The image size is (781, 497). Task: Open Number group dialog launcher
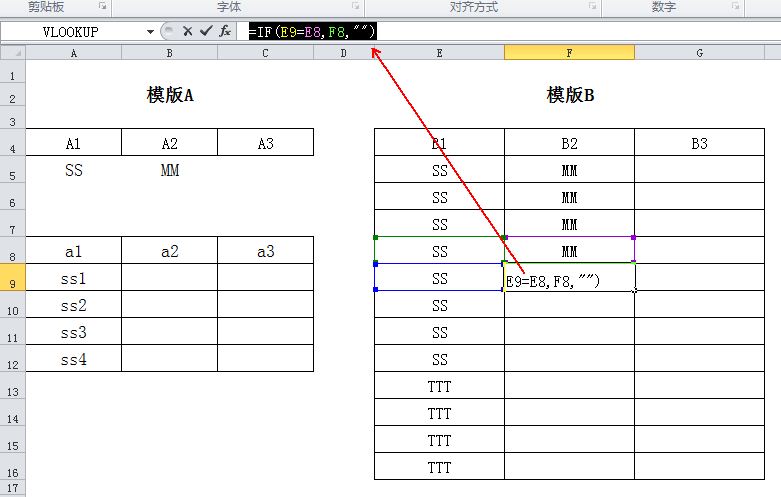pyautogui.click(x=735, y=6)
